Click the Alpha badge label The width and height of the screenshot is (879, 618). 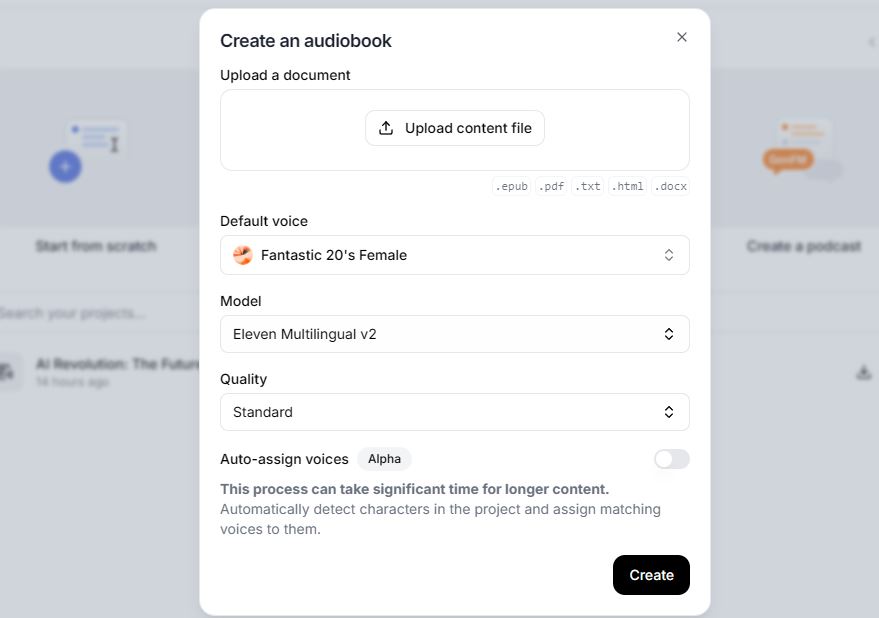coord(384,459)
